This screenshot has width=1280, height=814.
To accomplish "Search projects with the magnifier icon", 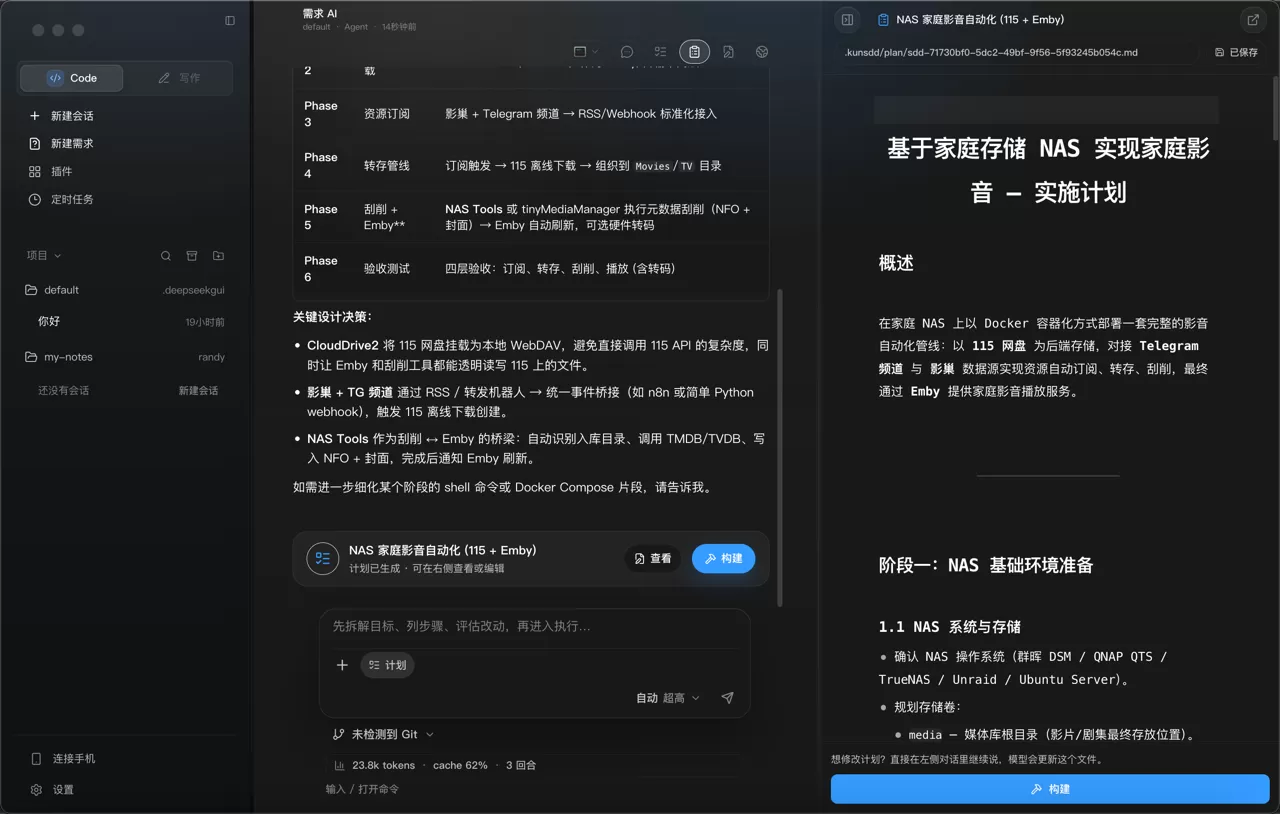I will tap(166, 256).
